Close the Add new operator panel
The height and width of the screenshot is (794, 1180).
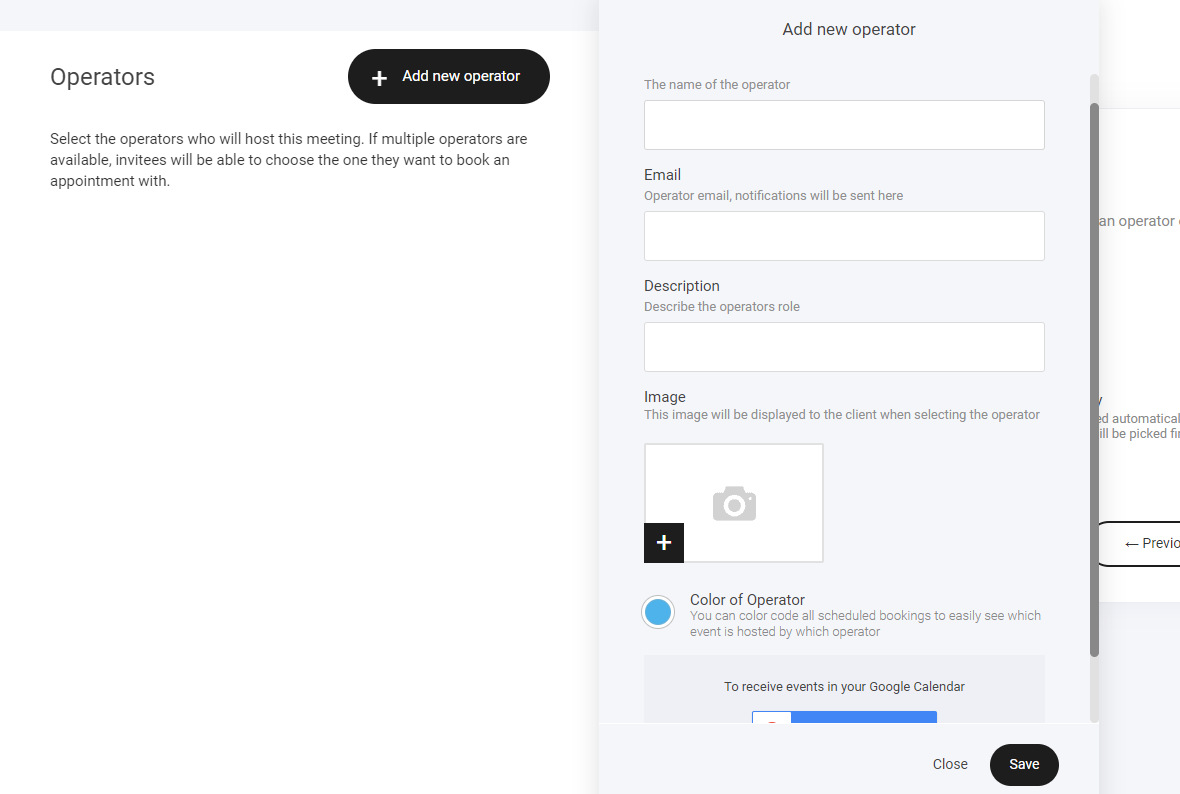click(950, 764)
